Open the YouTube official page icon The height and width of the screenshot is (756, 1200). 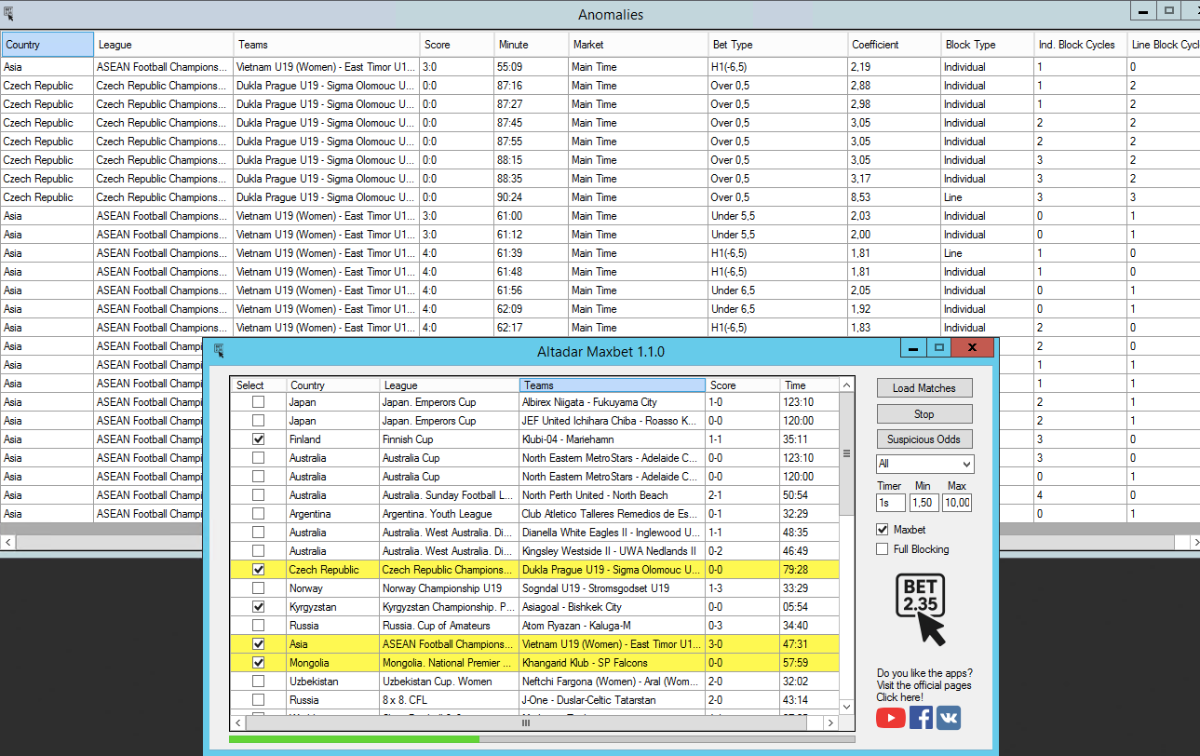click(x=891, y=717)
